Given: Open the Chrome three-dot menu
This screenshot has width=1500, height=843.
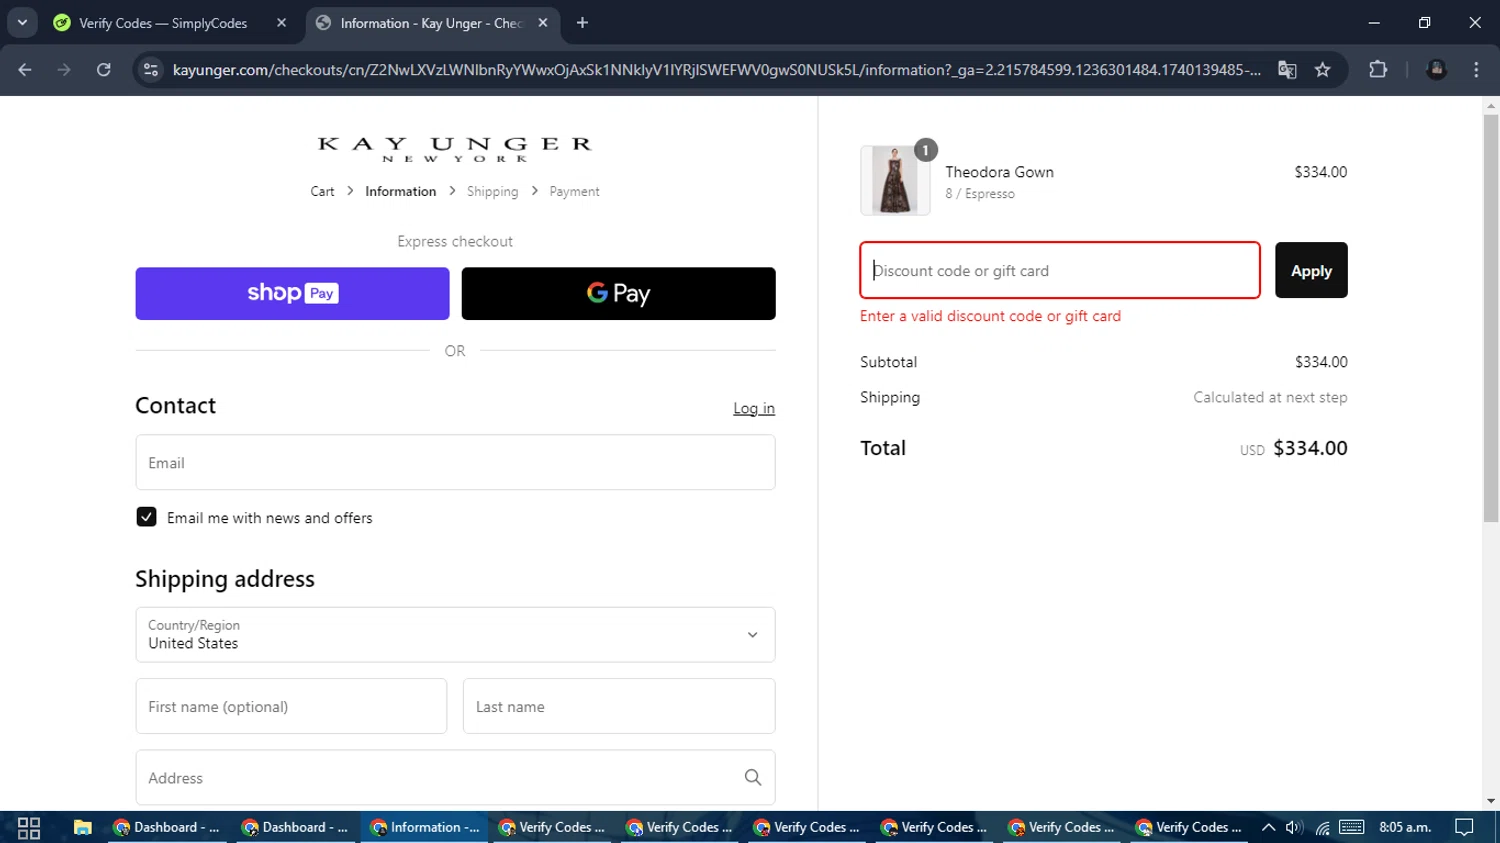Looking at the screenshot, I should click(1476, 70).
